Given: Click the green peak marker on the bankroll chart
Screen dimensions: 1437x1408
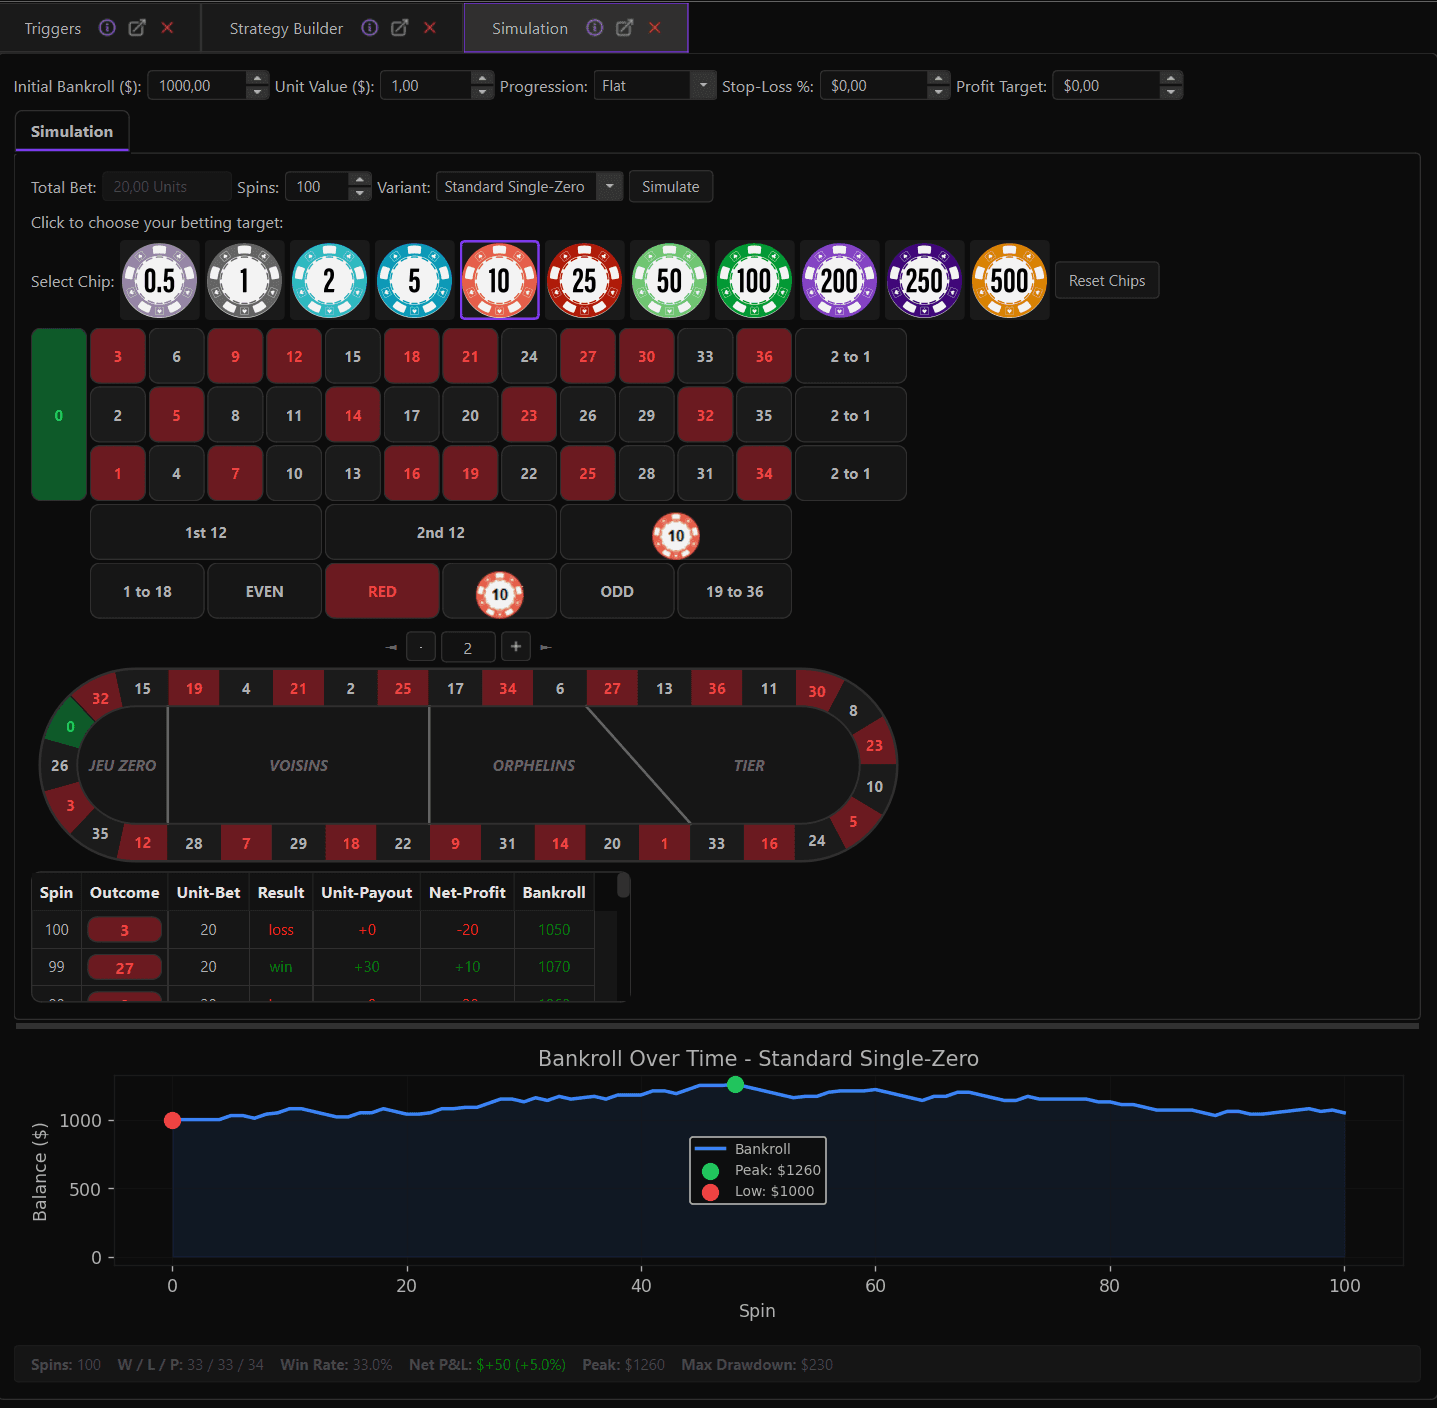Looking at the screenshot, I should pyautogui.click(x=736, y=1085).
